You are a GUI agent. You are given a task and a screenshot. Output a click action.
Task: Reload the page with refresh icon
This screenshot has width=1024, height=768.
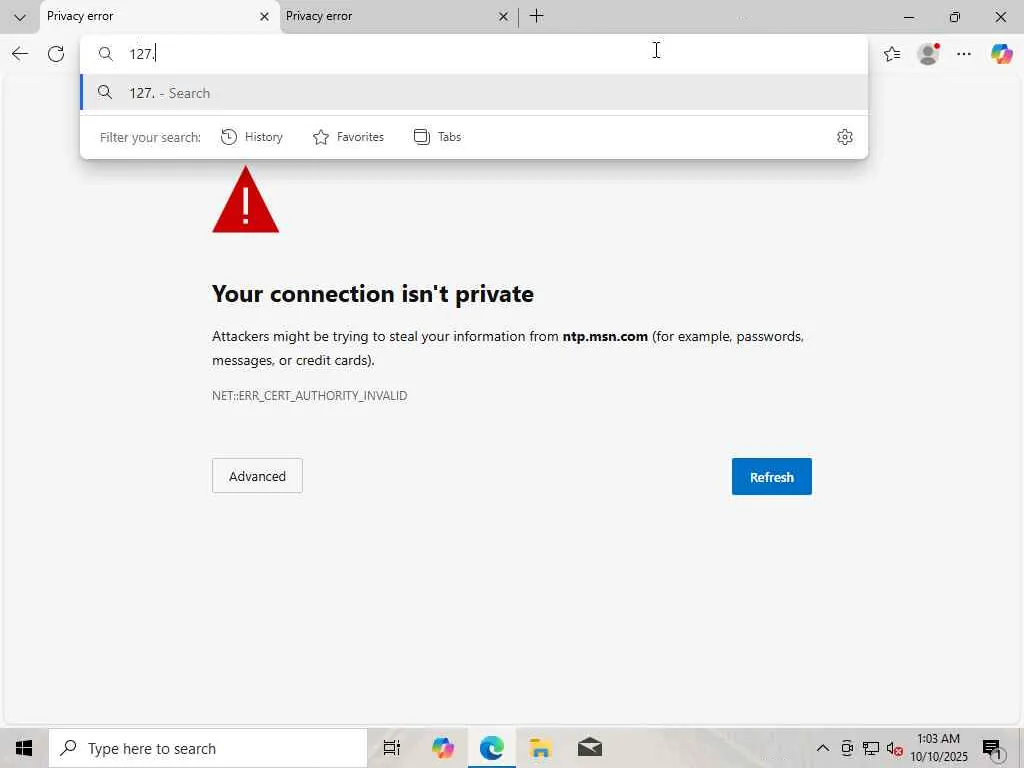56,54
